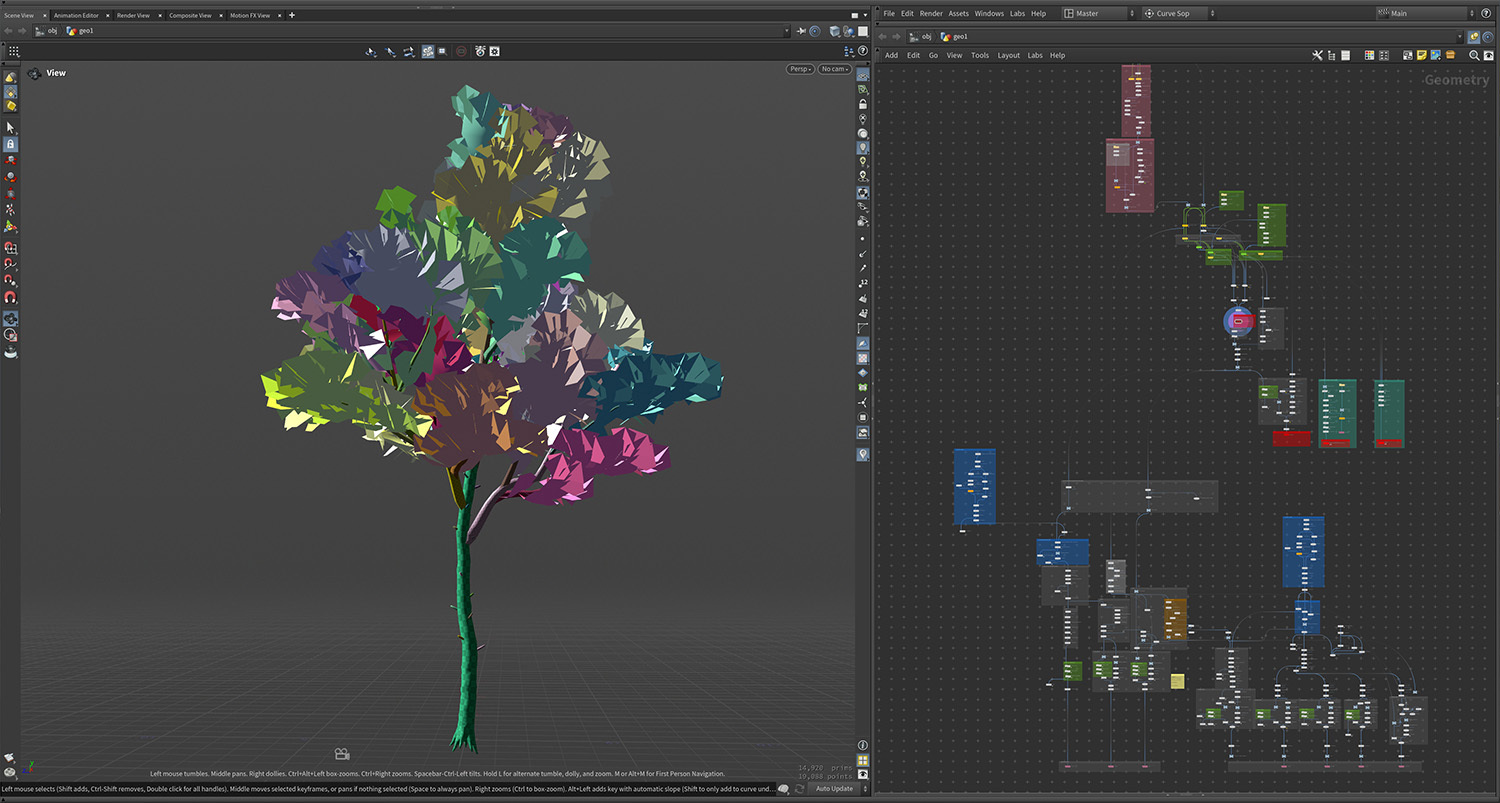
Task: Open the Persp viewport dropdown
Action: [x=800, y=69]
